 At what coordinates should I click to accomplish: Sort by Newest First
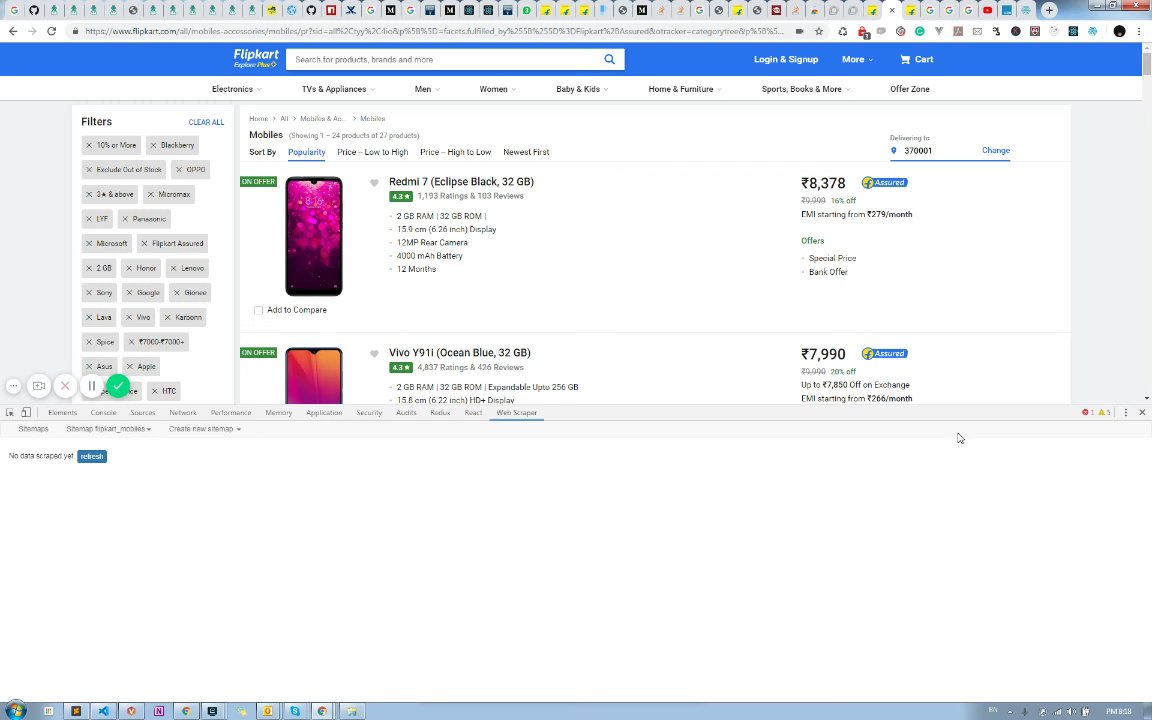coord(526,152)
